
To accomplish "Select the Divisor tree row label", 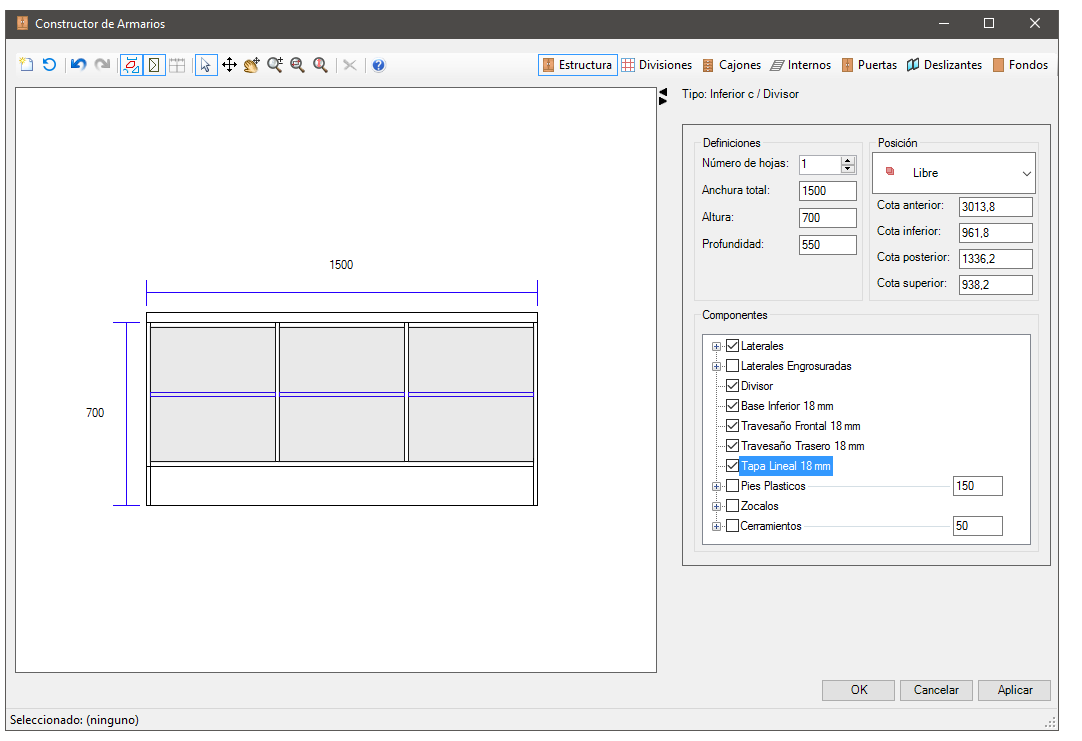I will [757, 386].
